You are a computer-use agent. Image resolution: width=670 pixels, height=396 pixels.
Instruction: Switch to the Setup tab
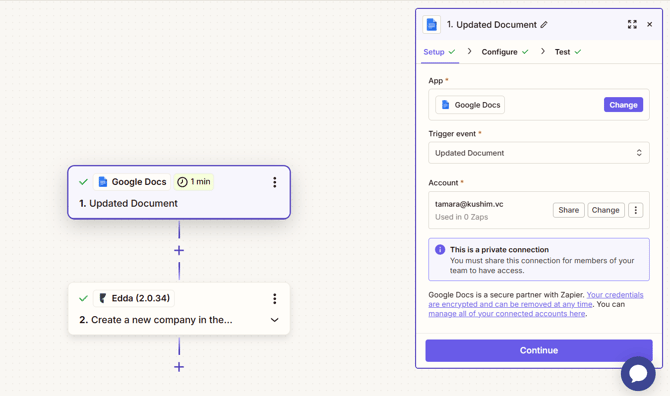pos(439,52)
